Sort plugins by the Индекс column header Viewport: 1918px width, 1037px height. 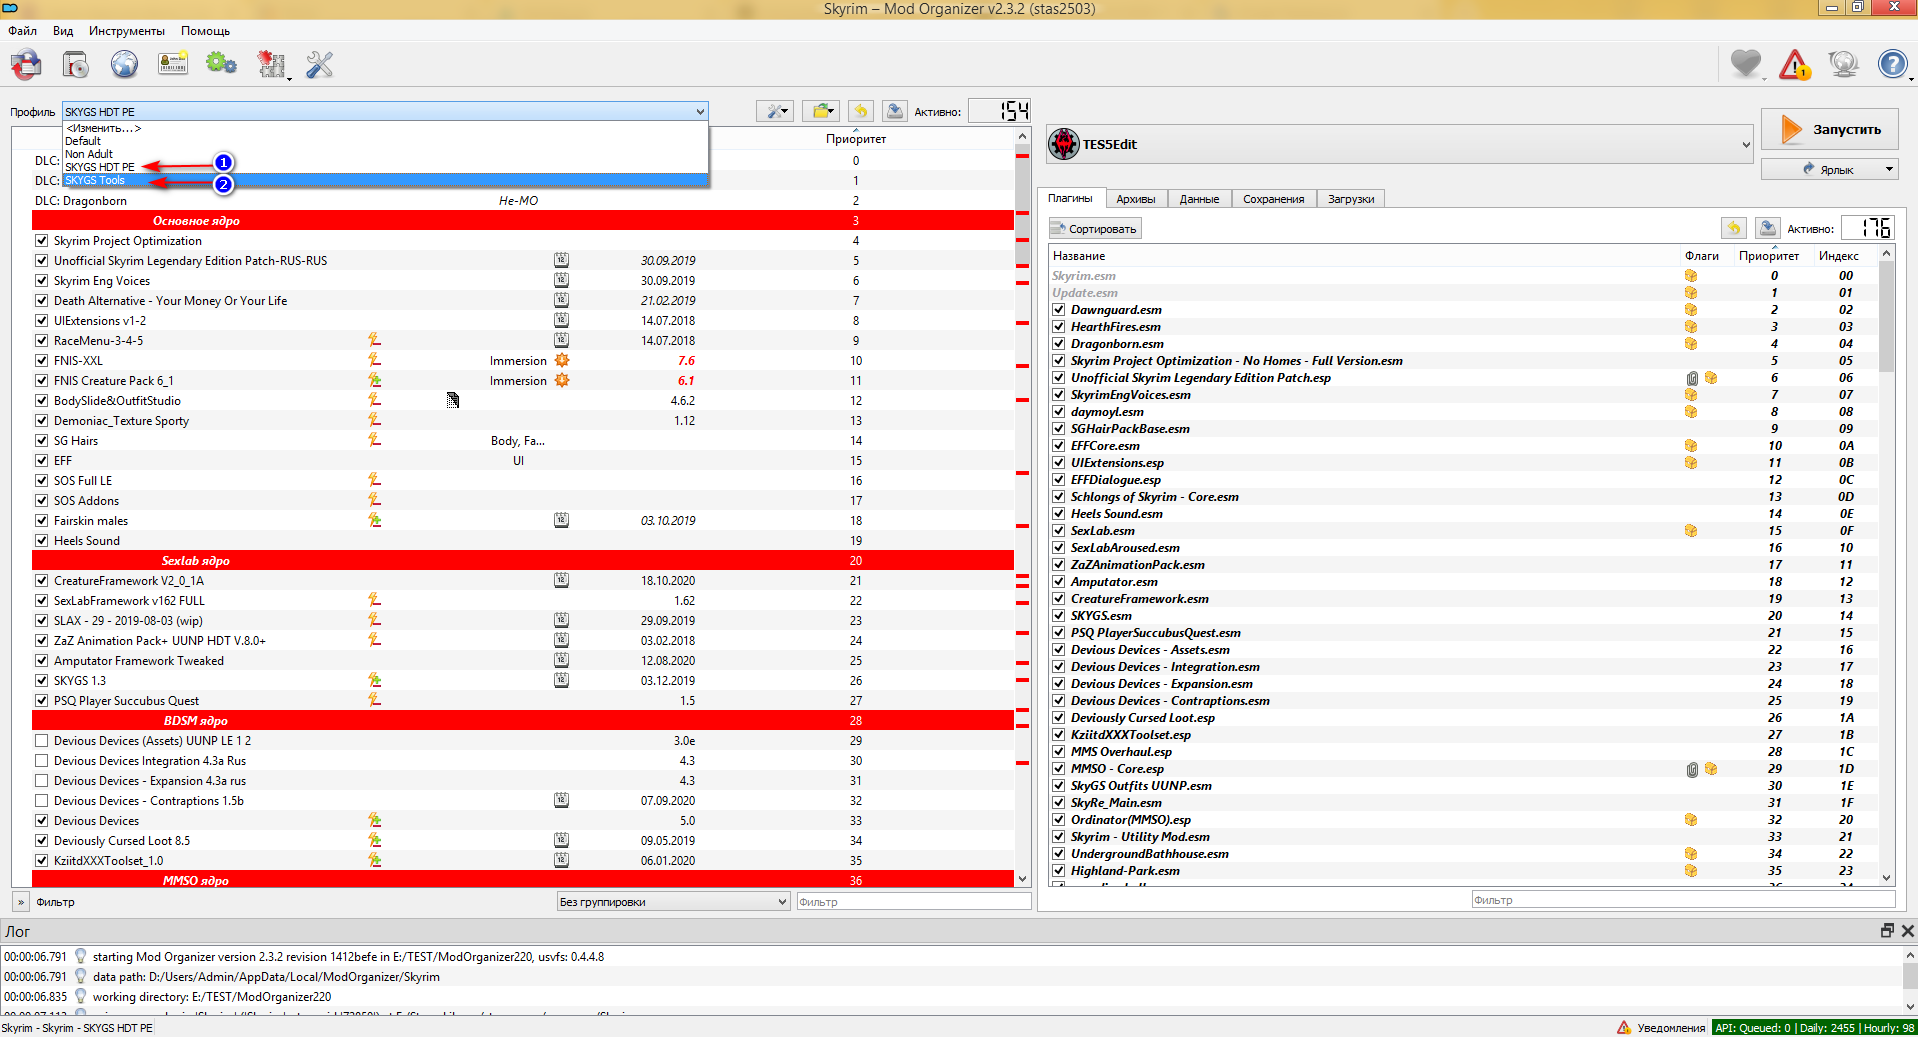click(x=1839, y=256)
